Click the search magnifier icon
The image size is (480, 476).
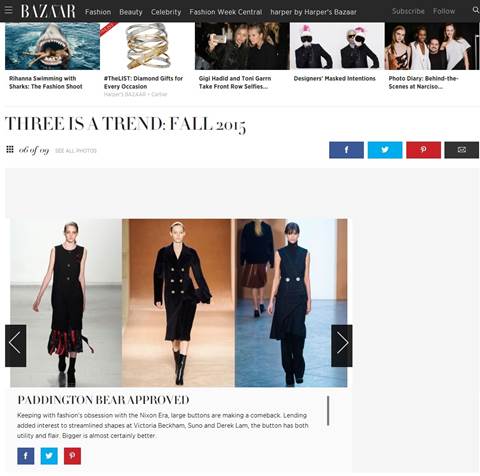pyautogui.click(x=476, y=10)
